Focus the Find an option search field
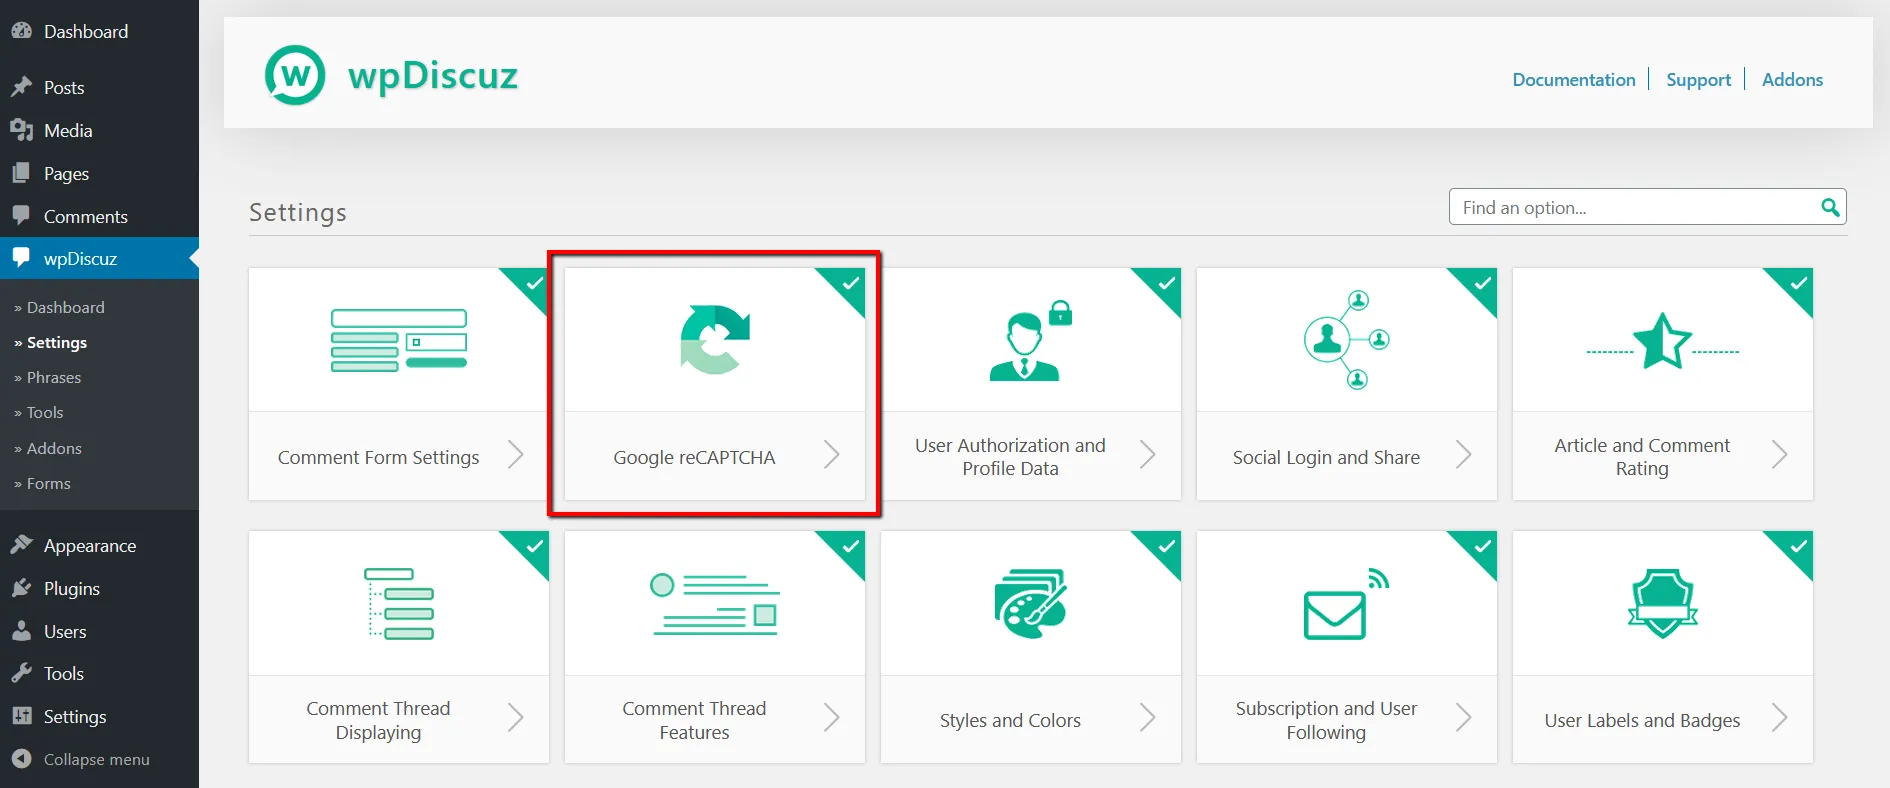The image size is (1890, 788). click(1630, 208)
